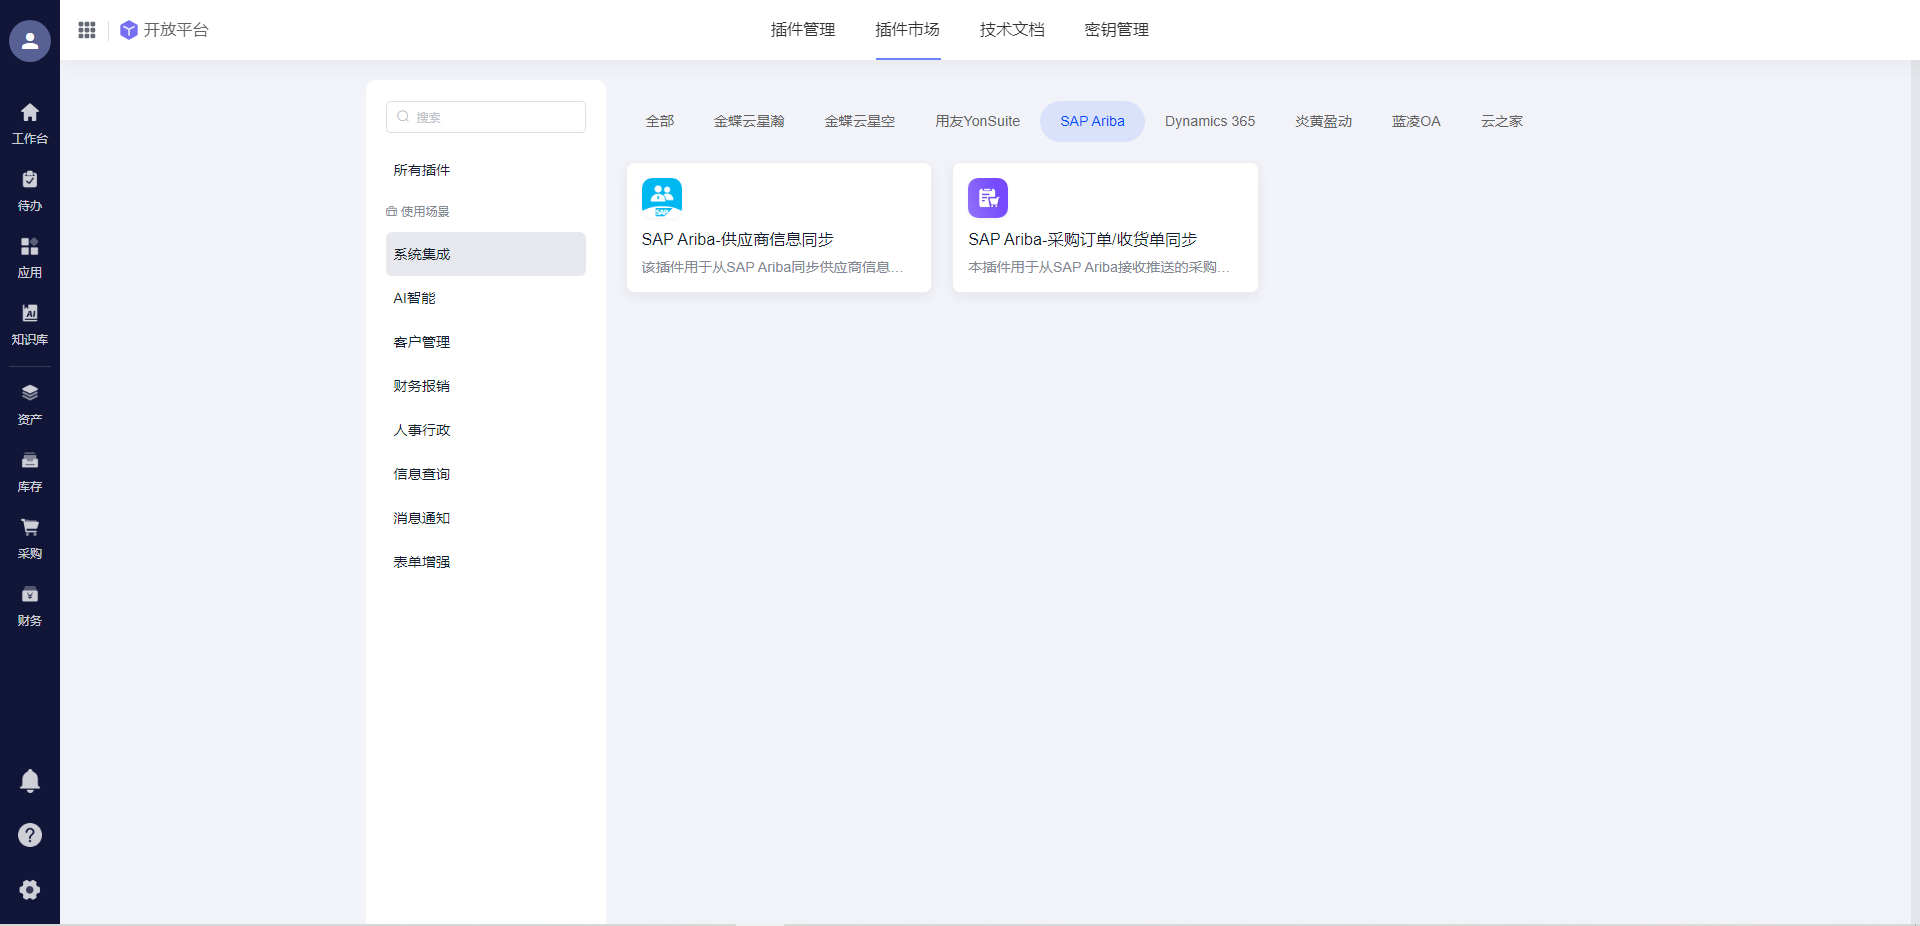
Task: Open the 库存 inventory icon
Action: (30, 470)
